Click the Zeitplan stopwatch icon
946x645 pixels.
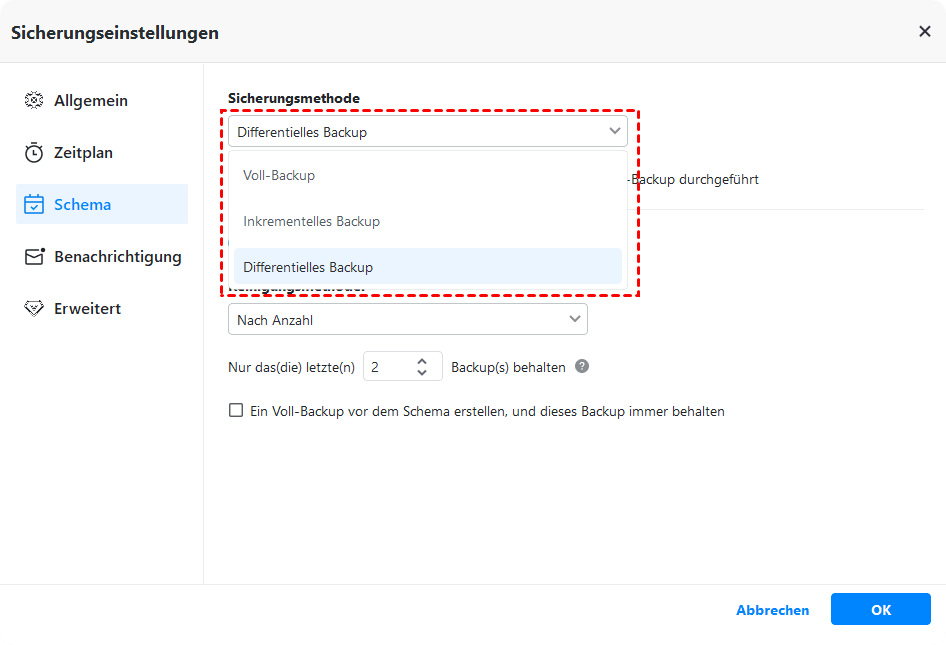[34, 153]
